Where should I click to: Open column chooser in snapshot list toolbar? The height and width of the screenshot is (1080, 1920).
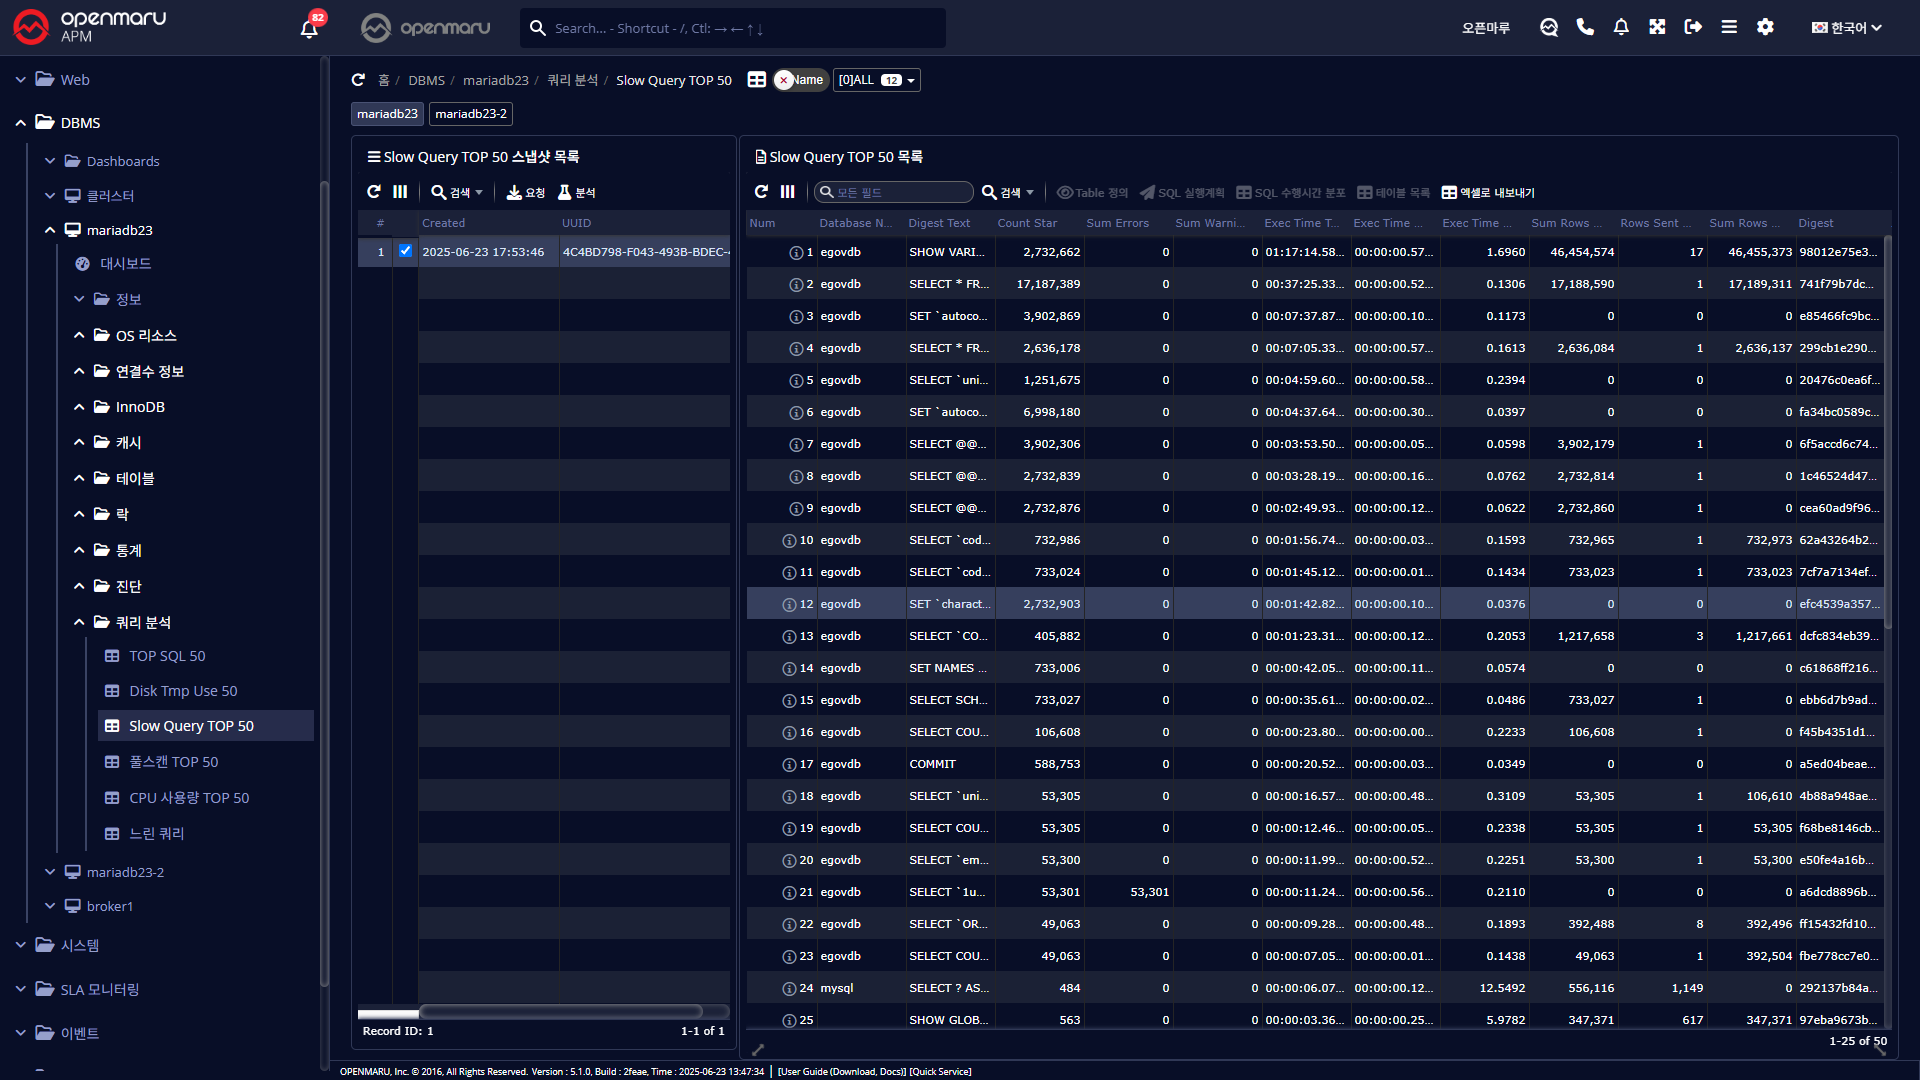coord(400,192)
